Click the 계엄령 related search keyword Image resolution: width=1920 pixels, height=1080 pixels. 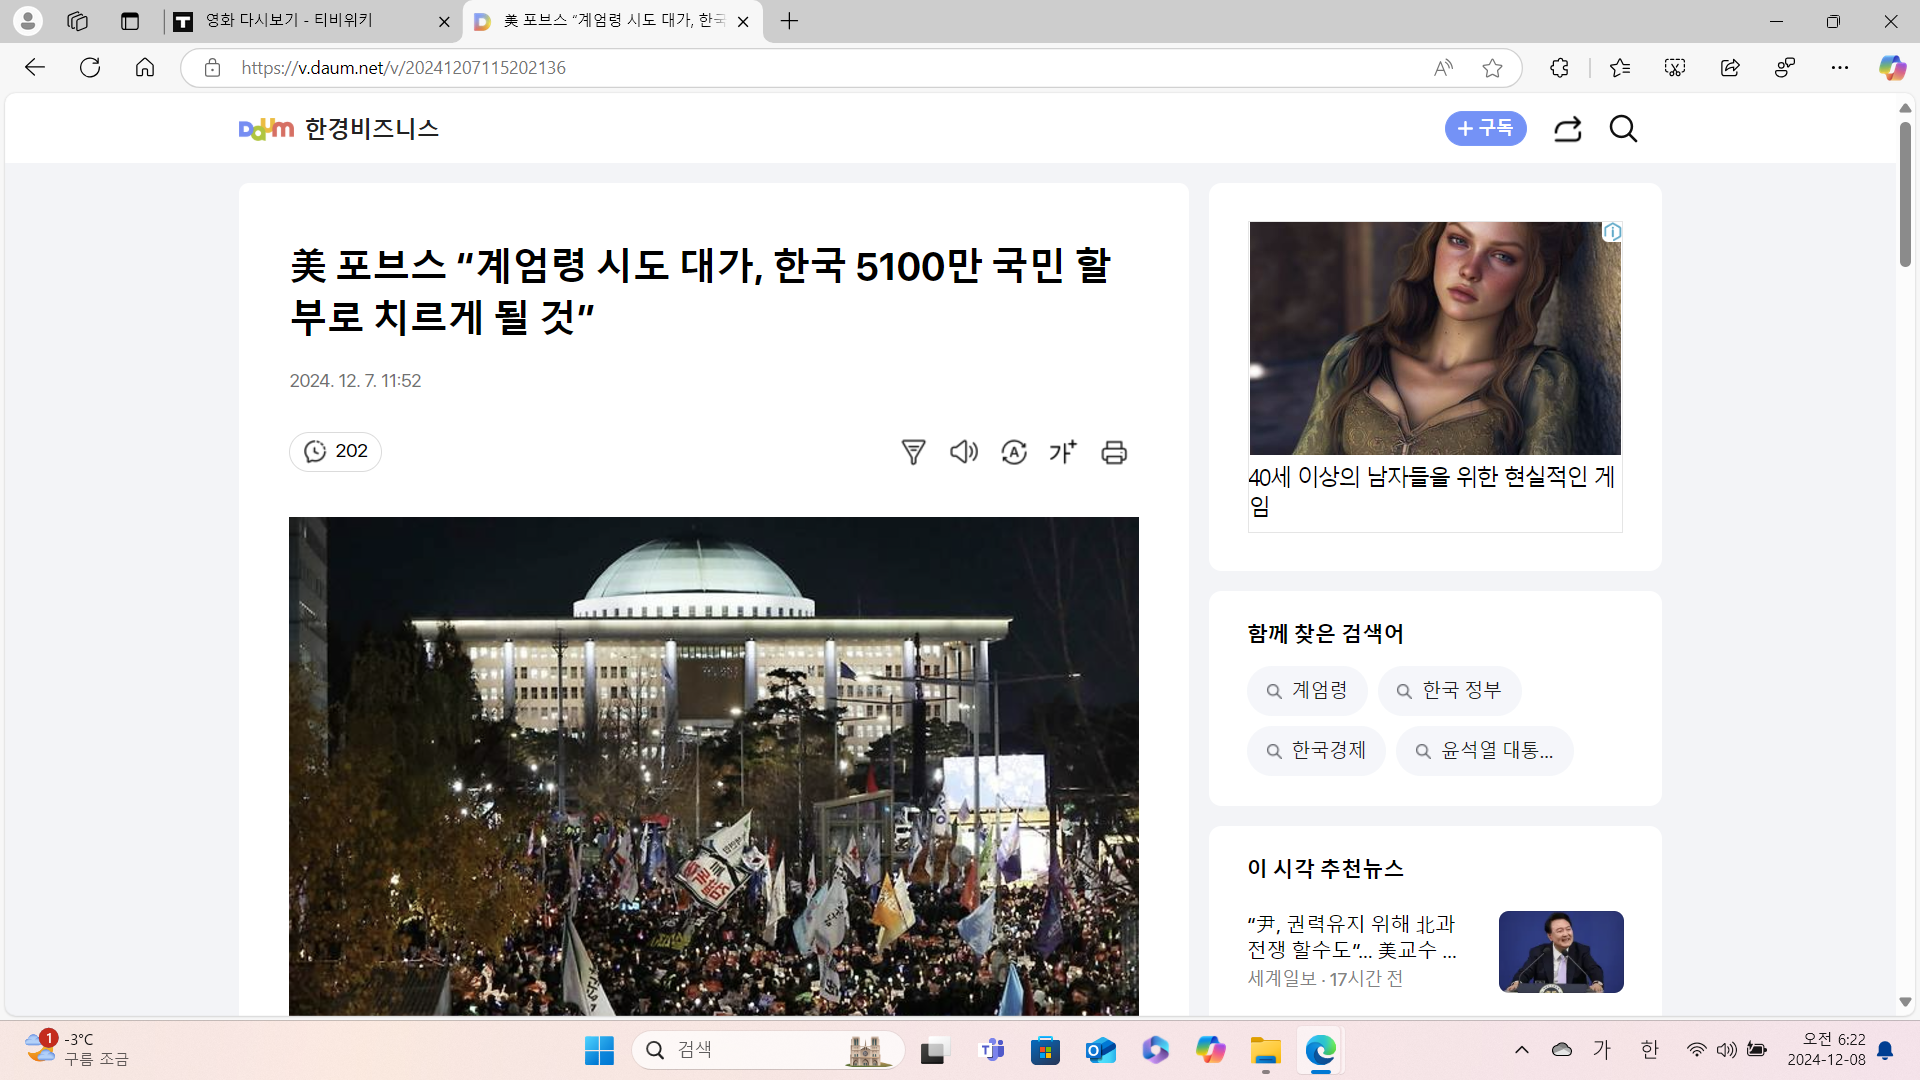tap(1307, 691)
